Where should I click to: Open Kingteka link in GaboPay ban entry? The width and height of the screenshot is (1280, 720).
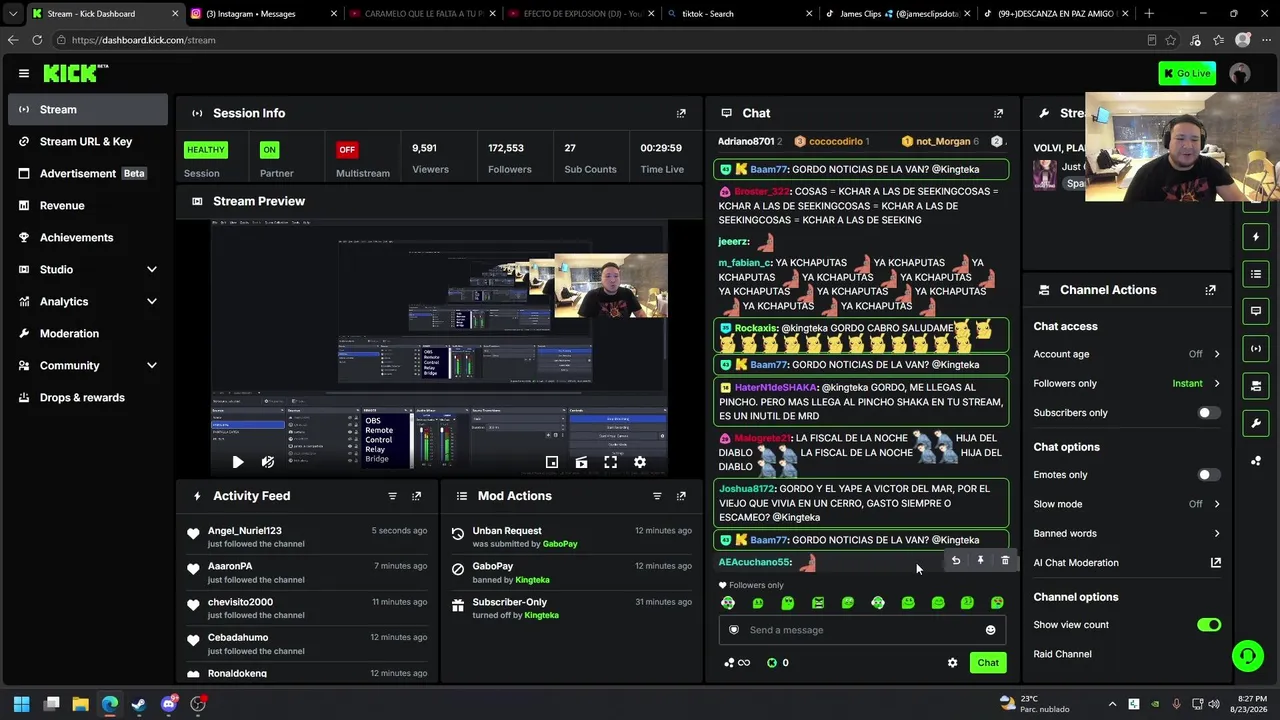click(x=533, y=580)
